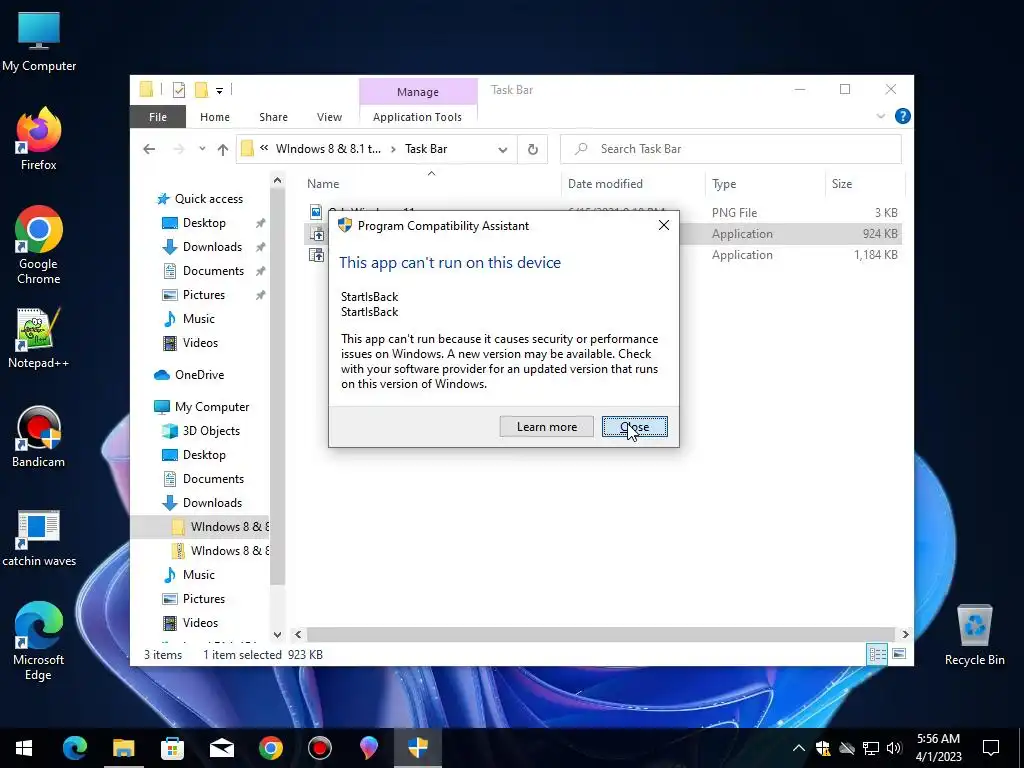Open volume control in system tray
Screen dimensions: 1024x768
[894, 748]
